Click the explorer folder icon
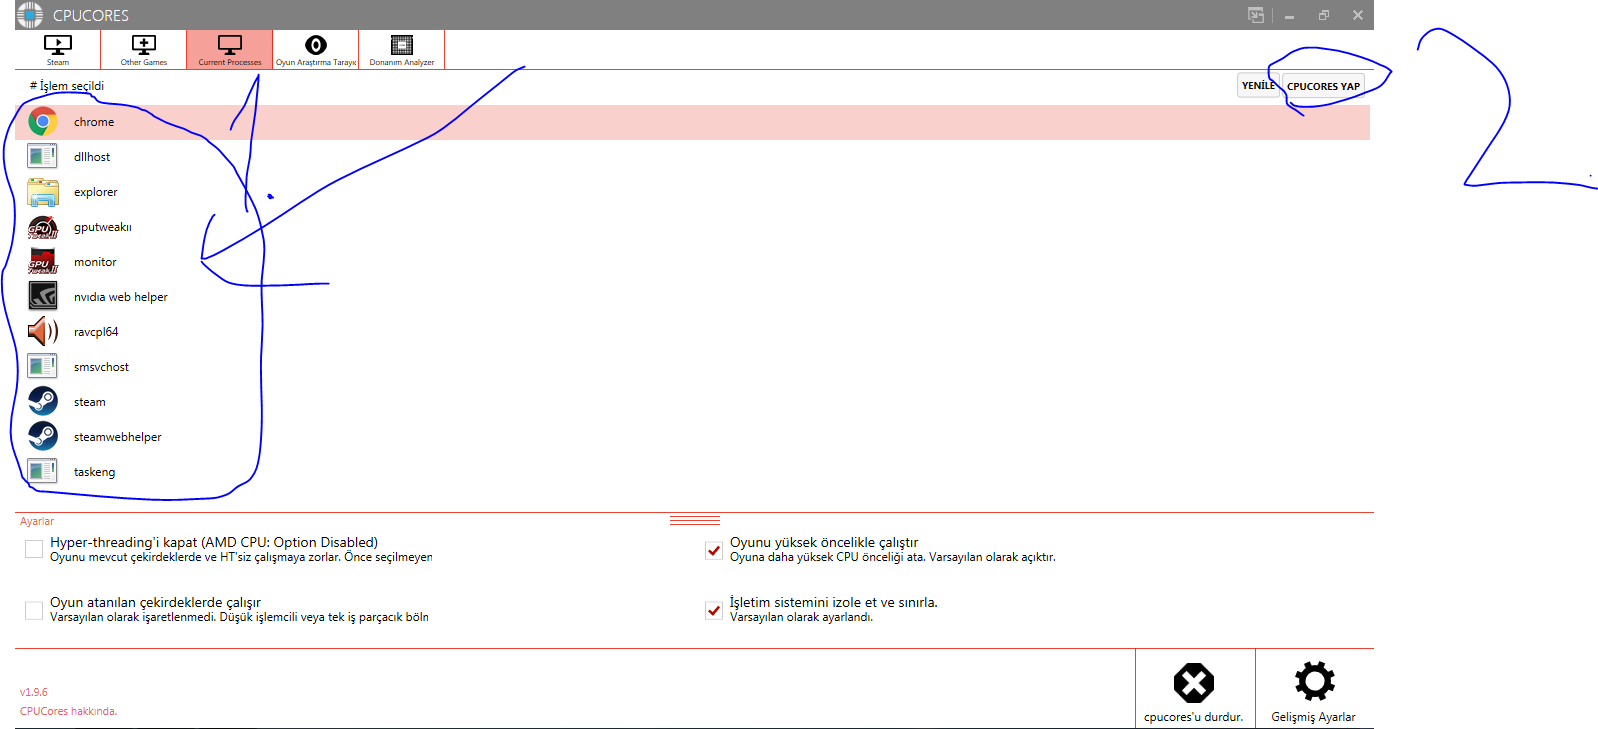 coord(43,192)
